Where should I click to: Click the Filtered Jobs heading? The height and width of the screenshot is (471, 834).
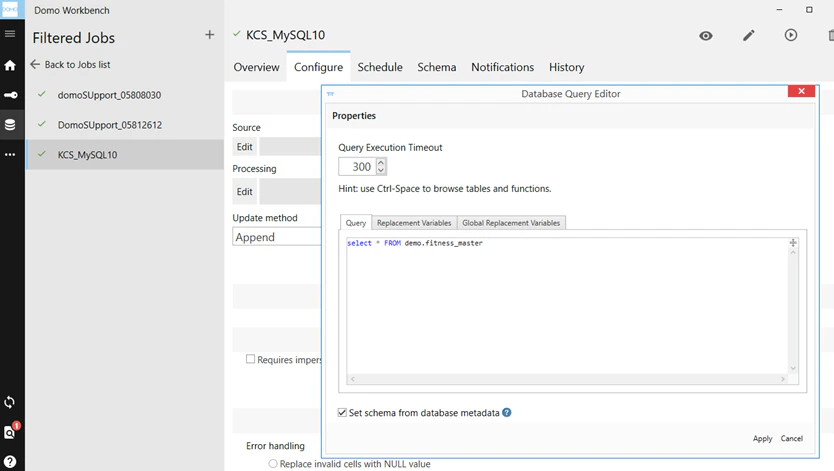tap(73, 38)
